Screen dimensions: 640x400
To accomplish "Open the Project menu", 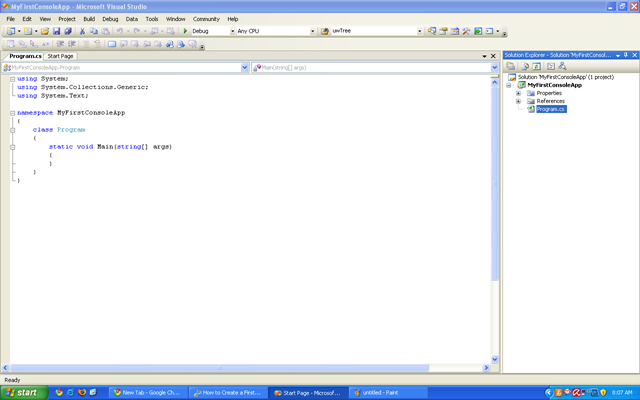I will (x=67, y=19).
